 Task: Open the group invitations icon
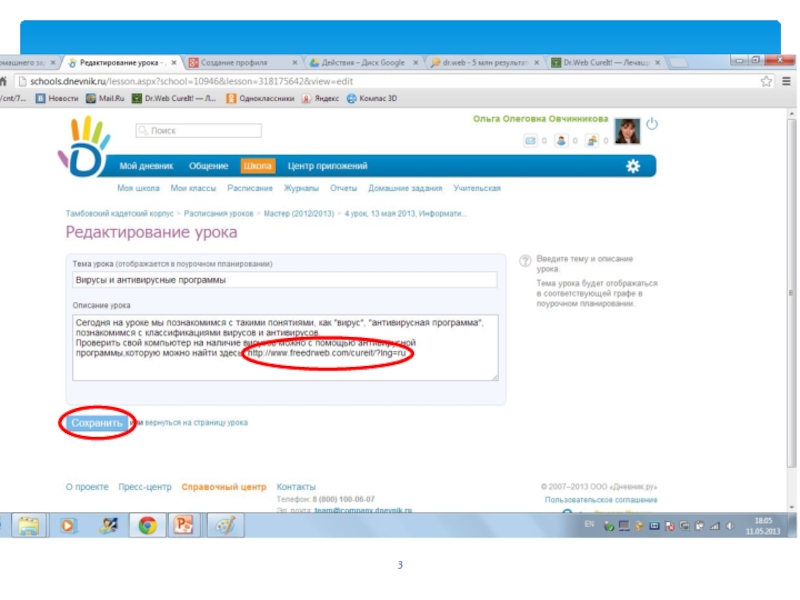(592, 141)
